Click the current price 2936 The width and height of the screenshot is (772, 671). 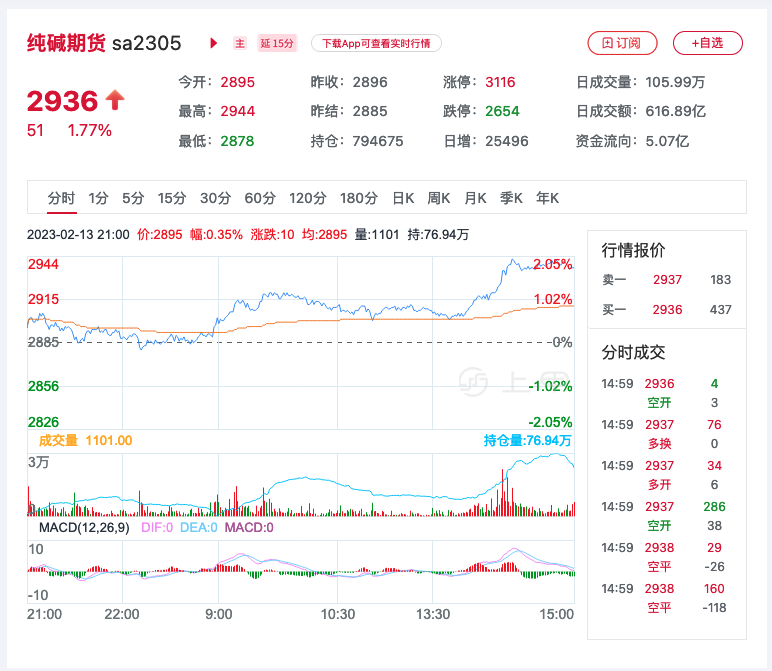click(63, 101)
